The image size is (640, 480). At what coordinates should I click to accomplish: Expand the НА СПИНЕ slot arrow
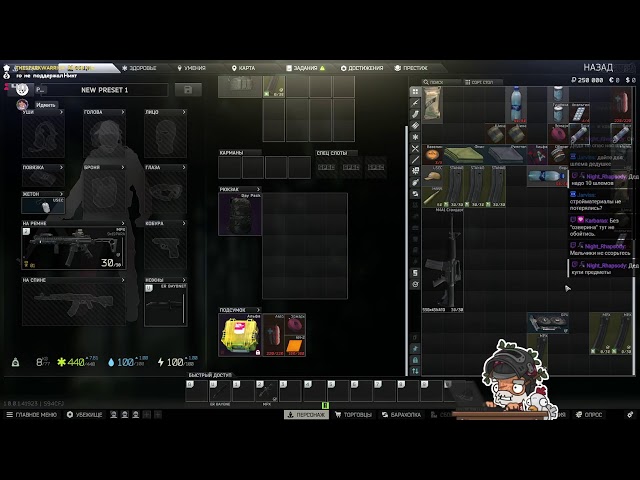[x=122, y=280]
